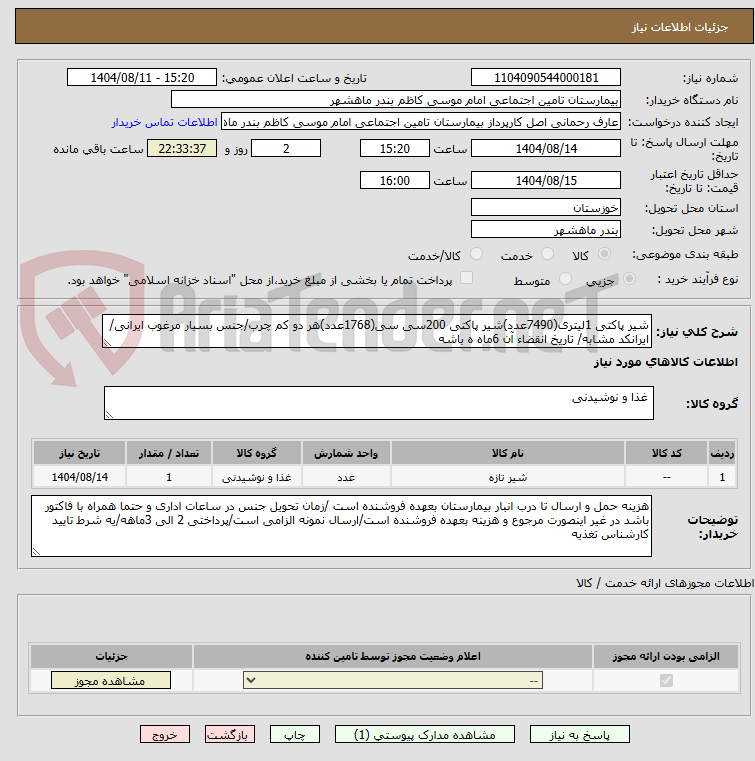This screenshot has height=761, width=755.
Task: Click the نام دستگاه خریدار field
Action: click(395, 100)
